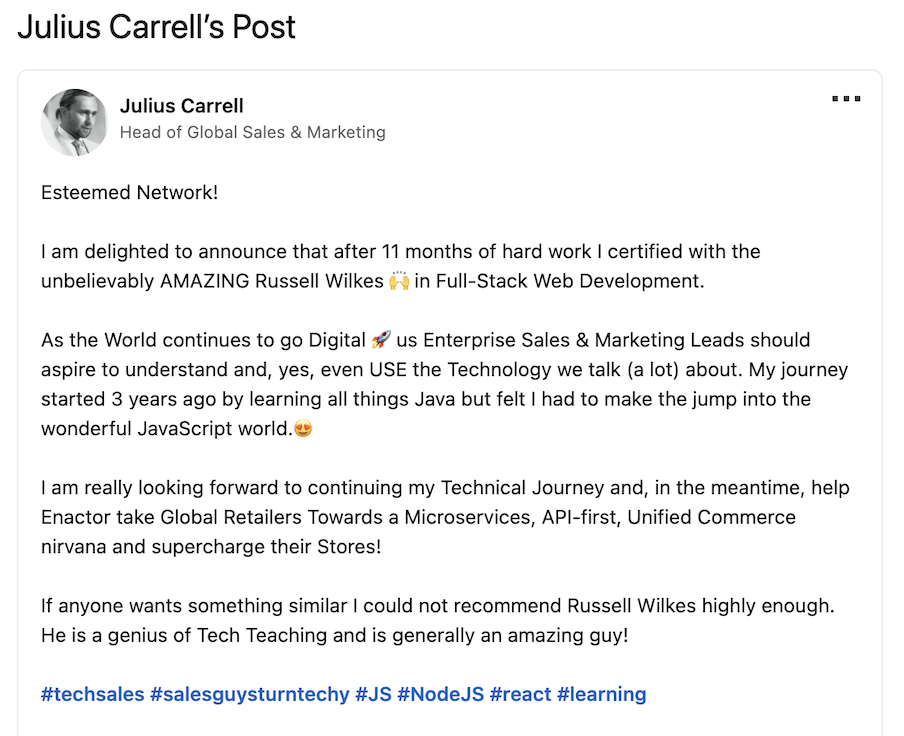Viewport: 904px width, 736px height.
Task: Open the #techsales hashtag
Action: (x=92, y=694)
